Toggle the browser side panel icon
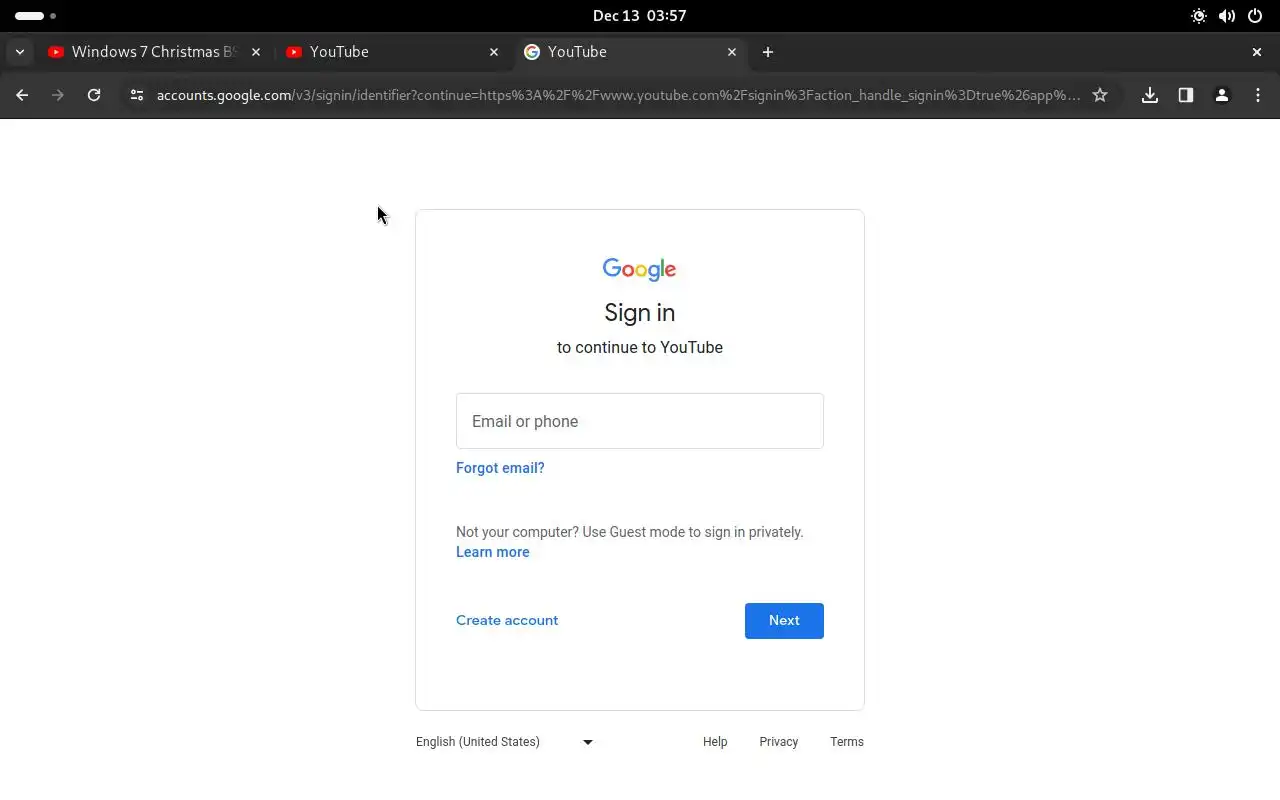 (1186, 95)
